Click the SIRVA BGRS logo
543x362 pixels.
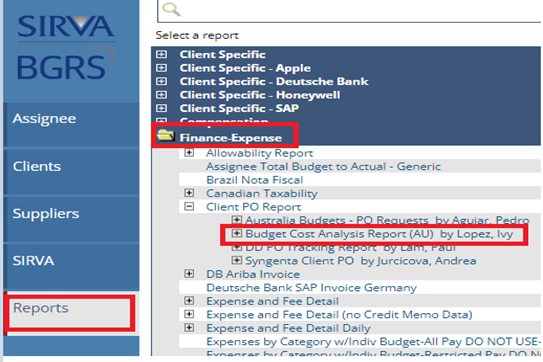tap(65, 46)
